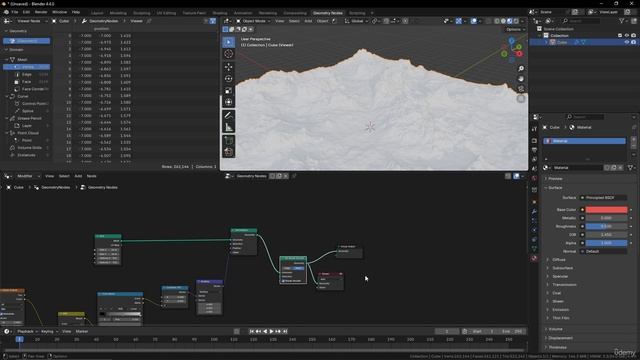Open Object Mode dropdown in viewport

coord(253,21)
